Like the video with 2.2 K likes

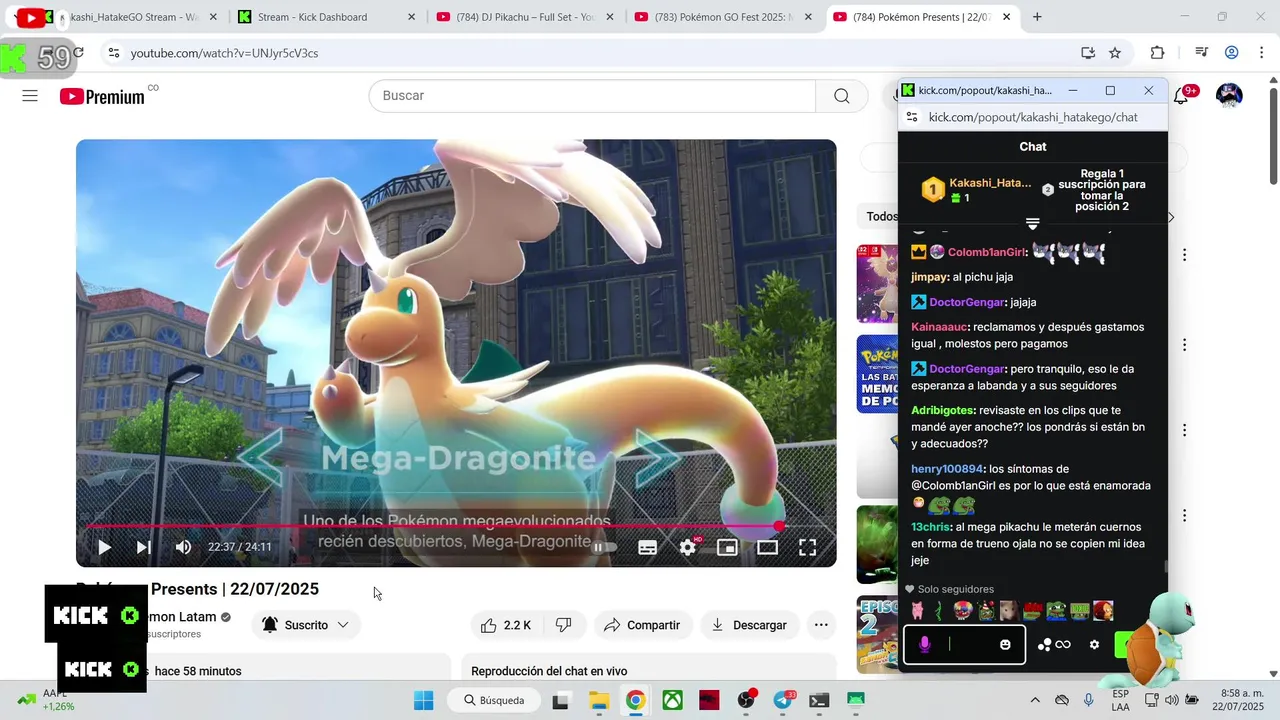pos(506,625)
